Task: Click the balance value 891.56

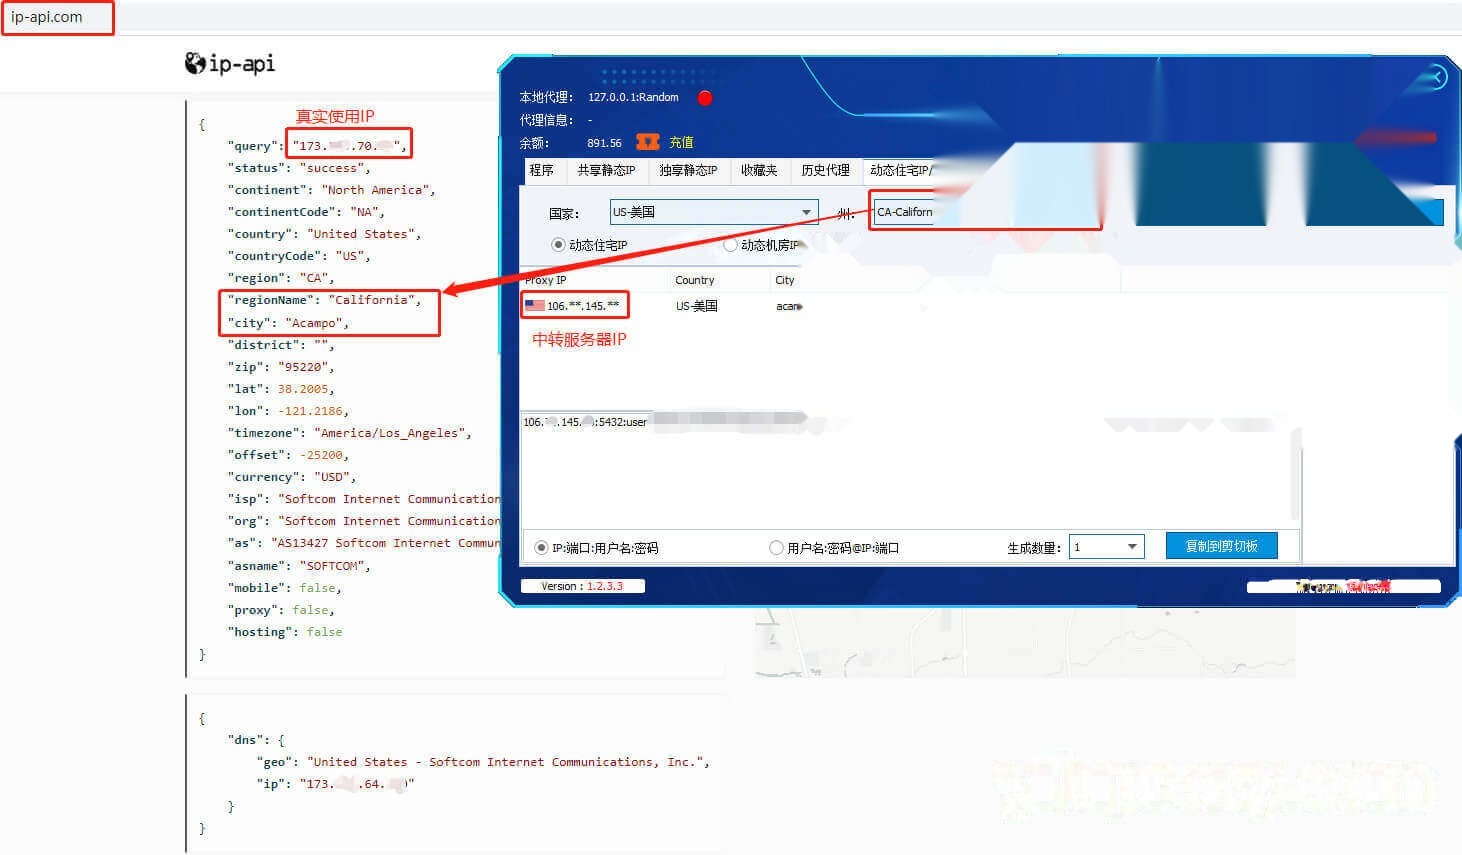Action: coord(604,143)
